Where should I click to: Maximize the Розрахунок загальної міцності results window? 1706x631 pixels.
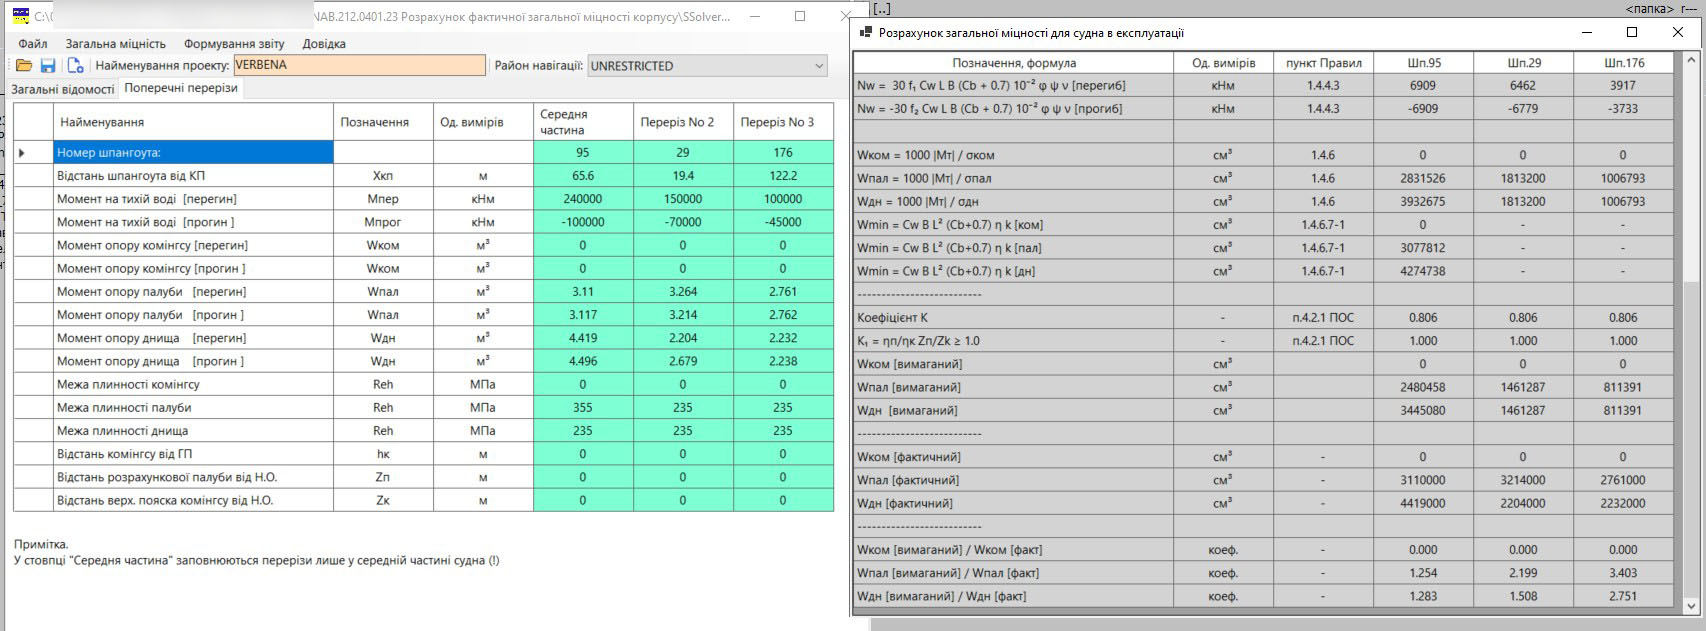[1631, 33]
